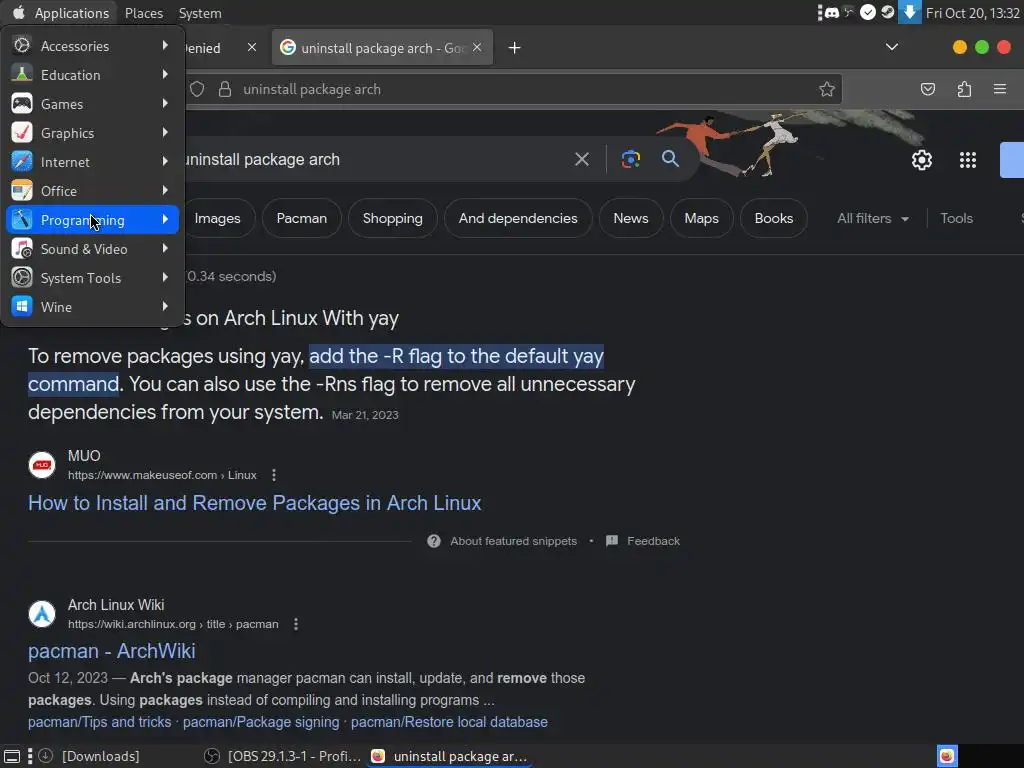Open the Accessories submenu

pos(92,46)
